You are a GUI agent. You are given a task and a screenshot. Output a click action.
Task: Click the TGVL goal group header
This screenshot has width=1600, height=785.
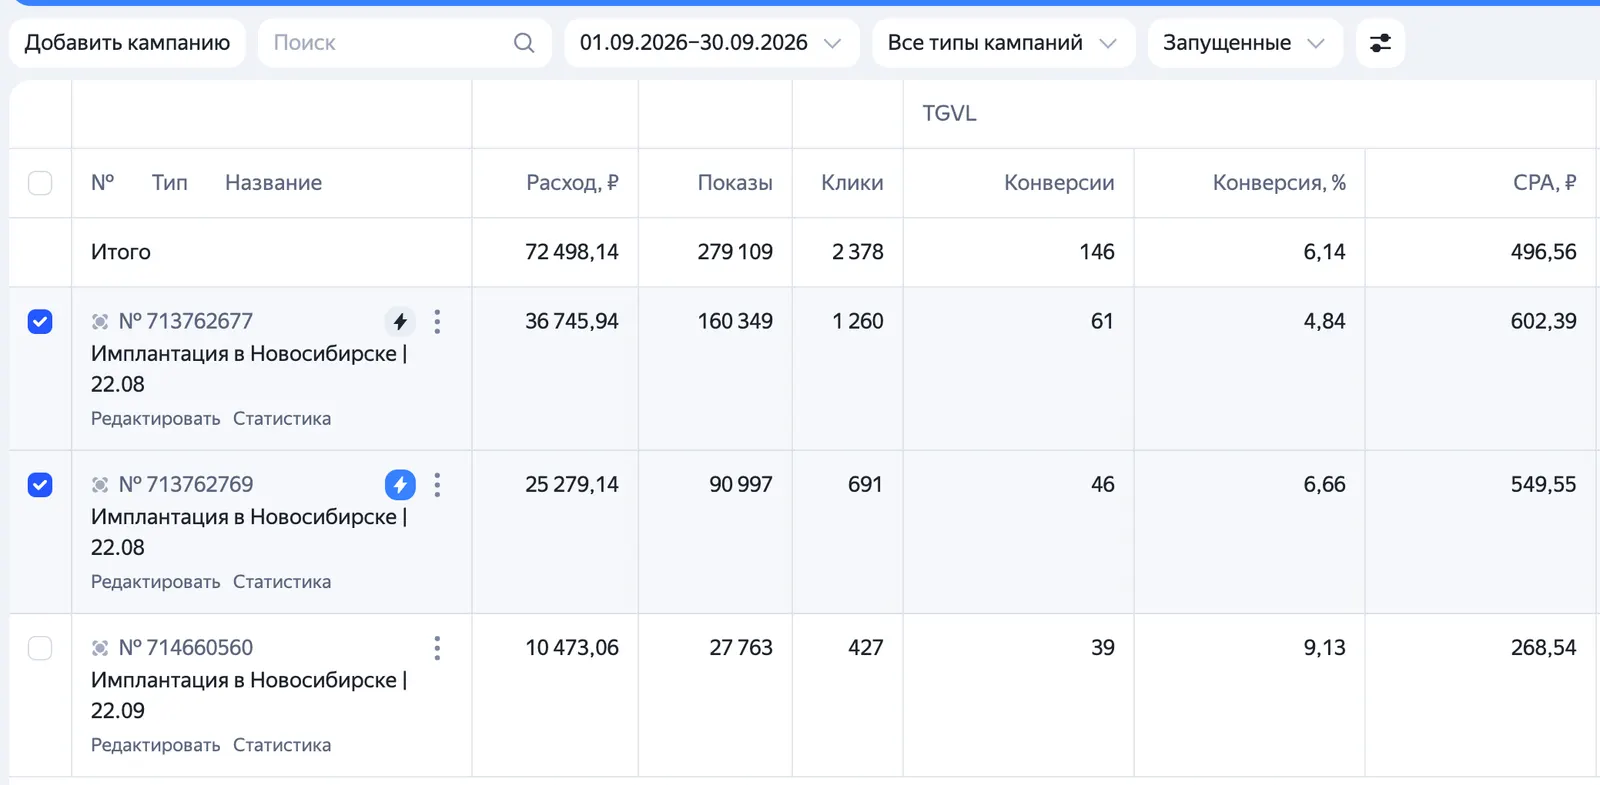pyautogui.click(x=949, y=114)
